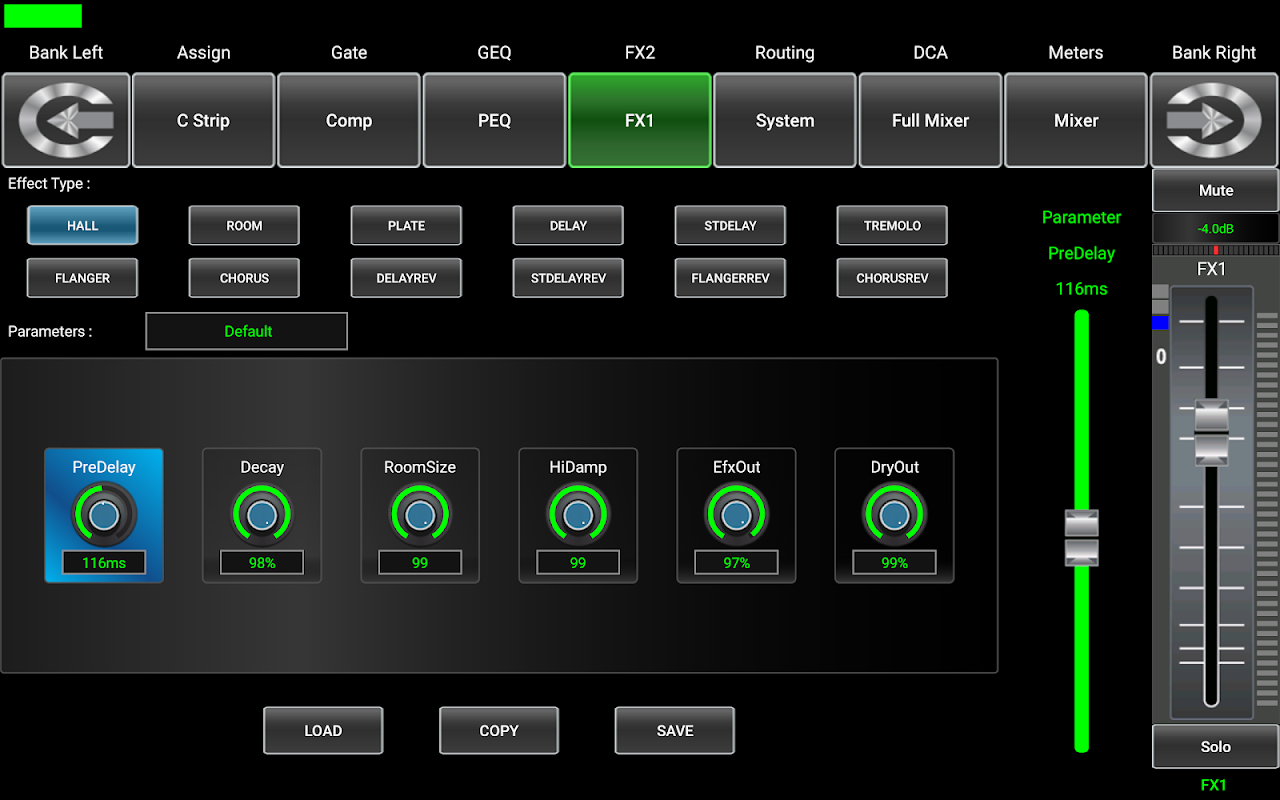This screenshot has height=800, width=1280.
Task: Click the DCA label above Full Mixer
Action: click(x=930, y=53)
